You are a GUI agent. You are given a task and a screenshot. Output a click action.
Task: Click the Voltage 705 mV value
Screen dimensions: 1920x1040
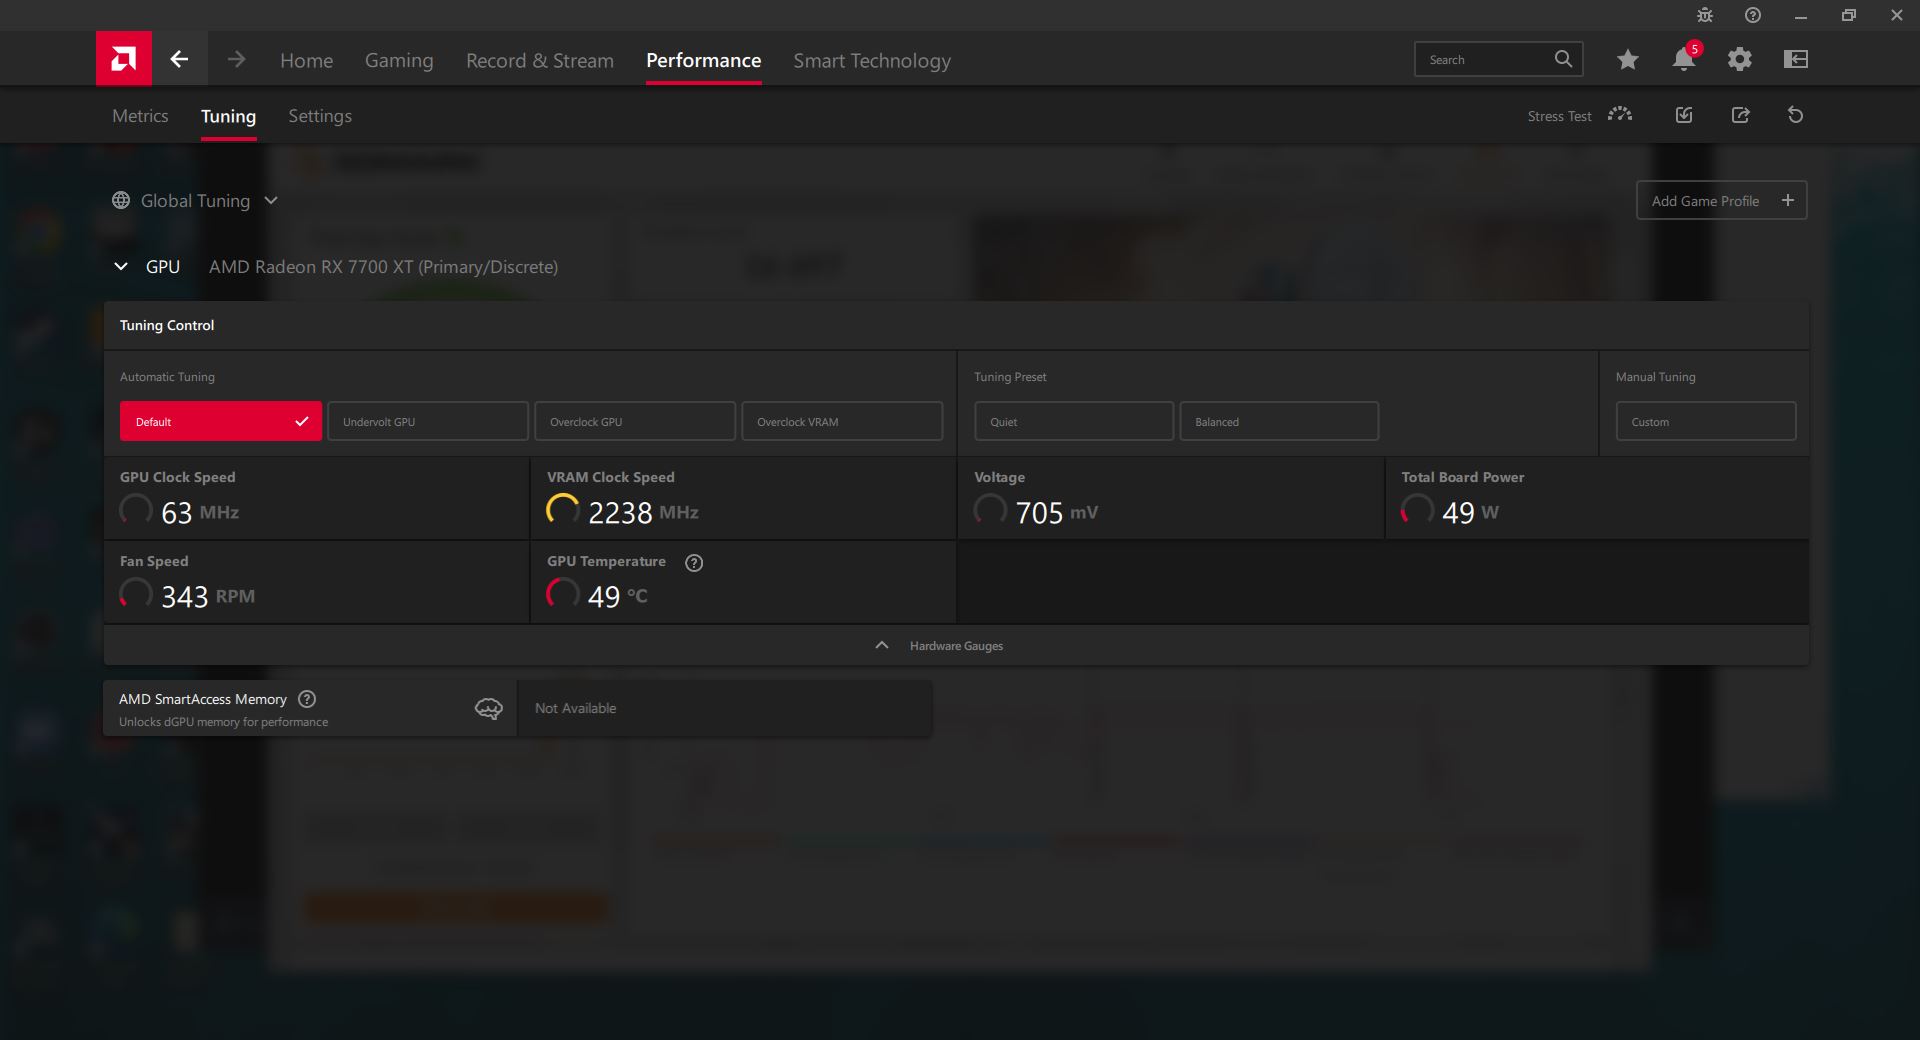click(1056, 512)
